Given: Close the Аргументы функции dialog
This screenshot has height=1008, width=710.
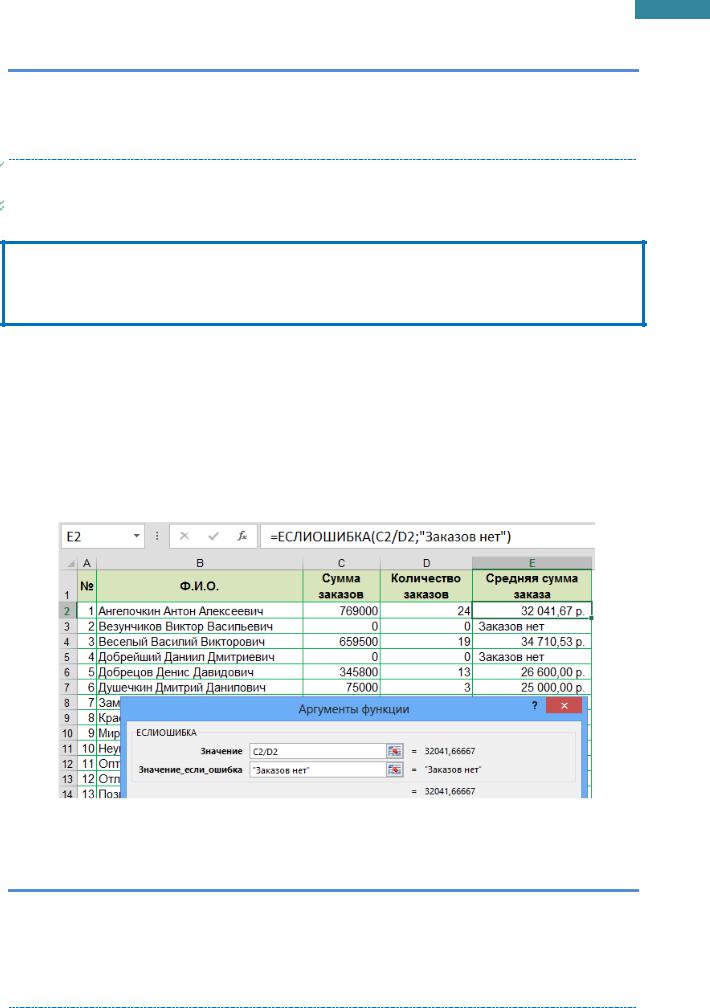Looking at the screenshot, I should (563, 708).
